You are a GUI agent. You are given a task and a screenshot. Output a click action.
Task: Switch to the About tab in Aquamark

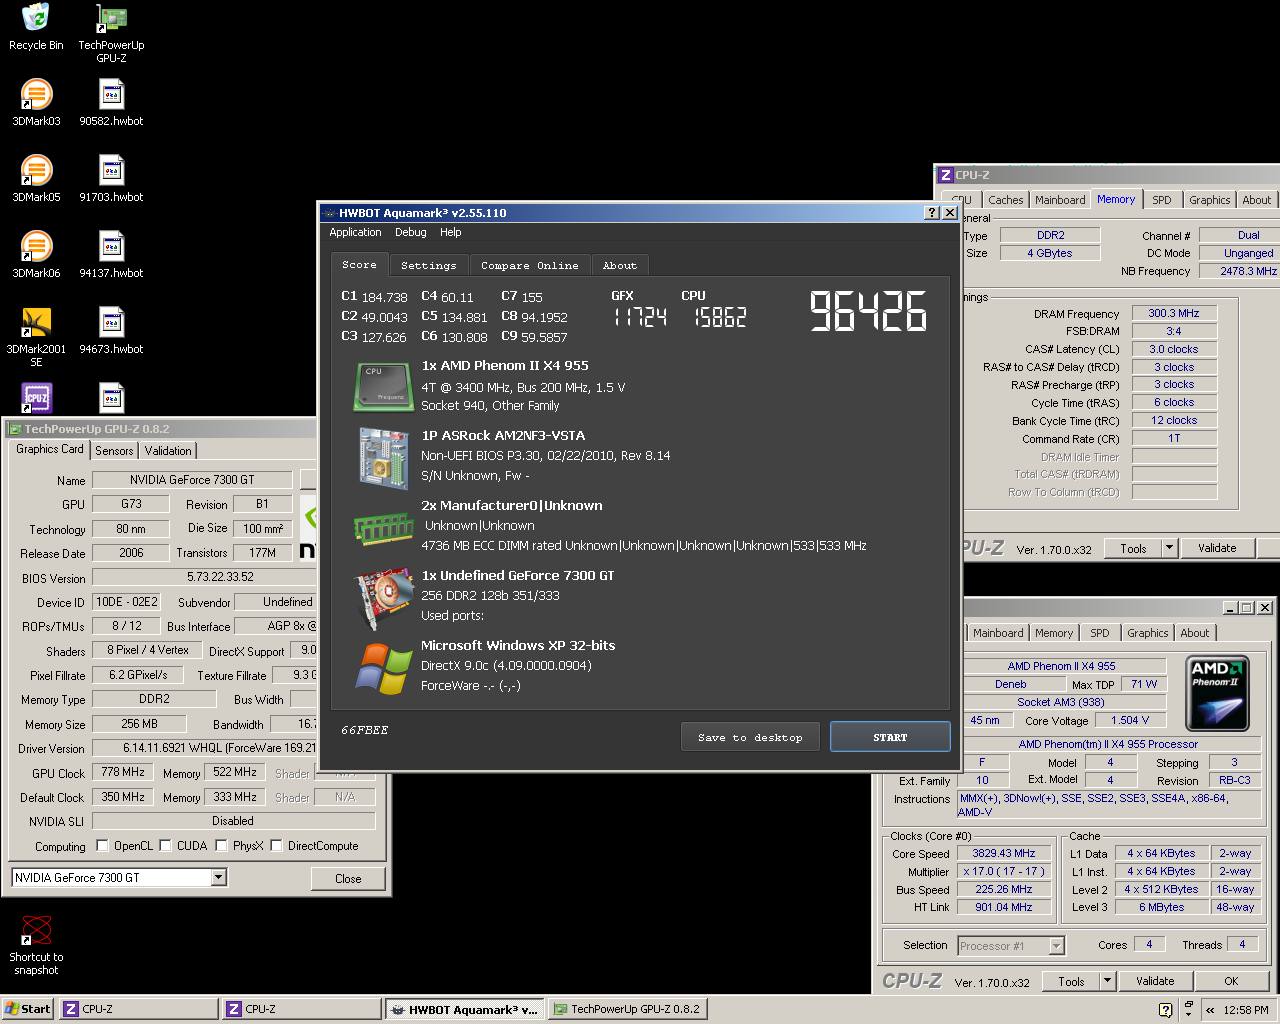point(620,265)
